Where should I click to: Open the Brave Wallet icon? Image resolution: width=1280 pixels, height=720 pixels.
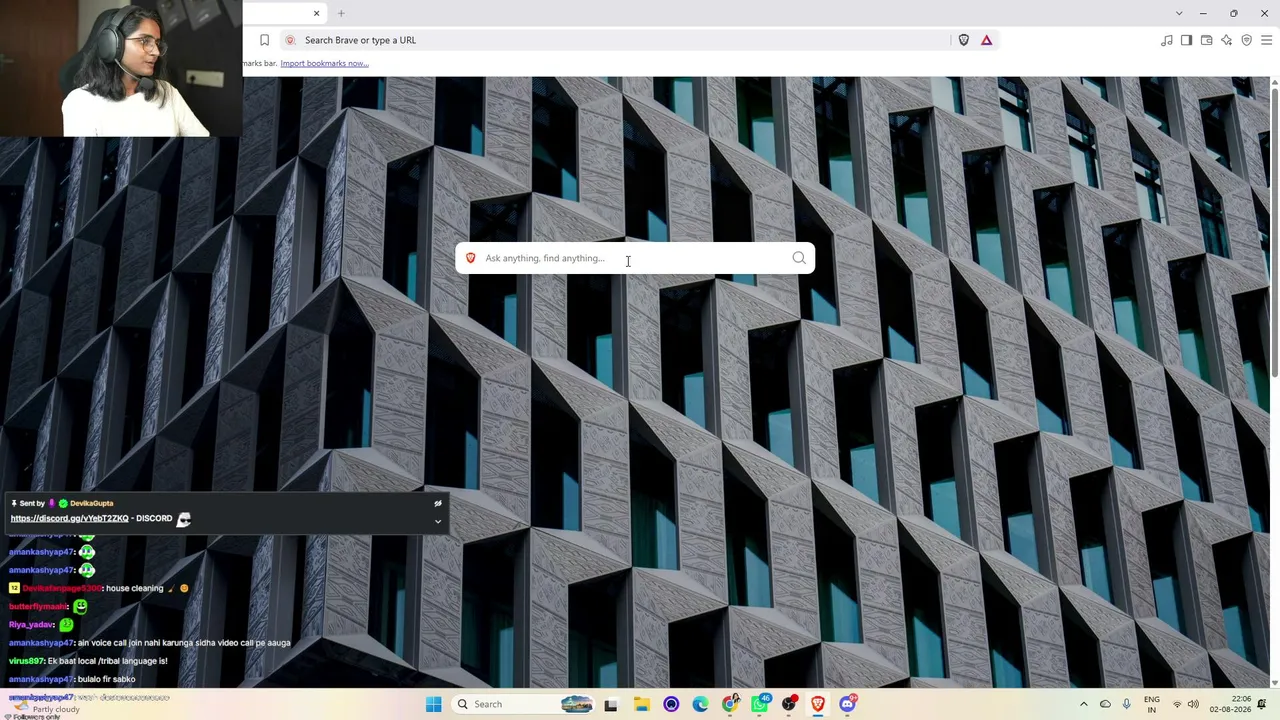(1207, 40)
